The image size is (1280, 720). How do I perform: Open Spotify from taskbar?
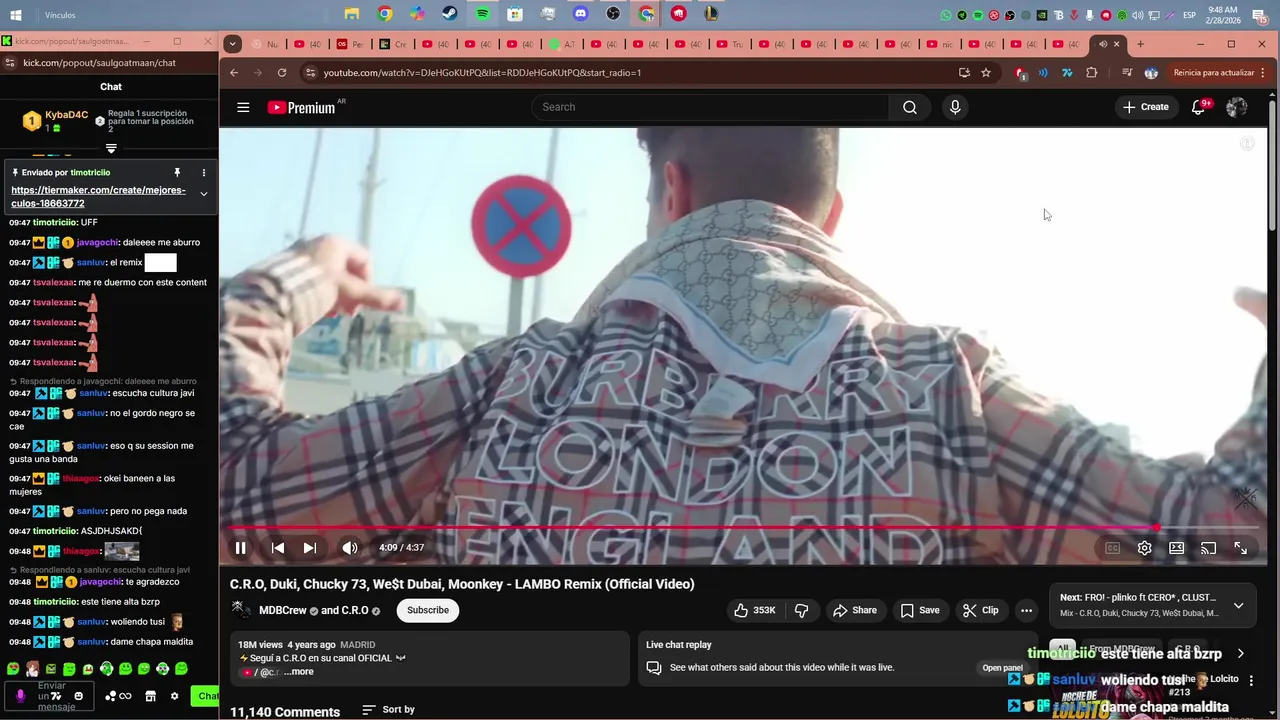click(482, 14)
